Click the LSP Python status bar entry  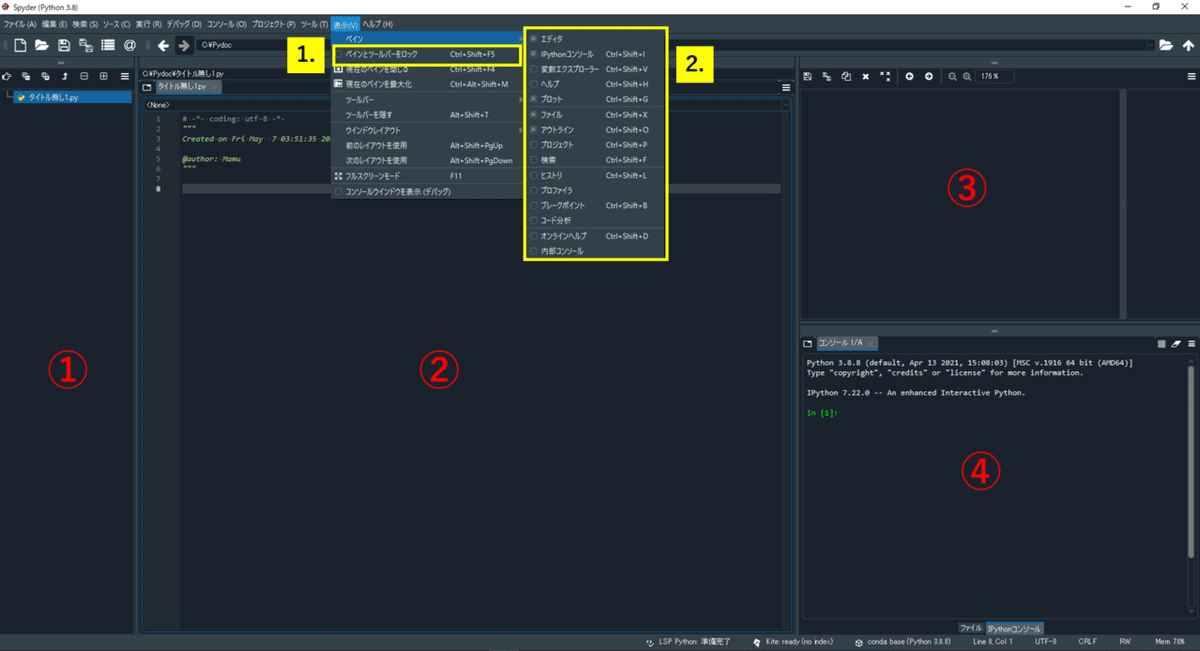(x=686, y=641)
